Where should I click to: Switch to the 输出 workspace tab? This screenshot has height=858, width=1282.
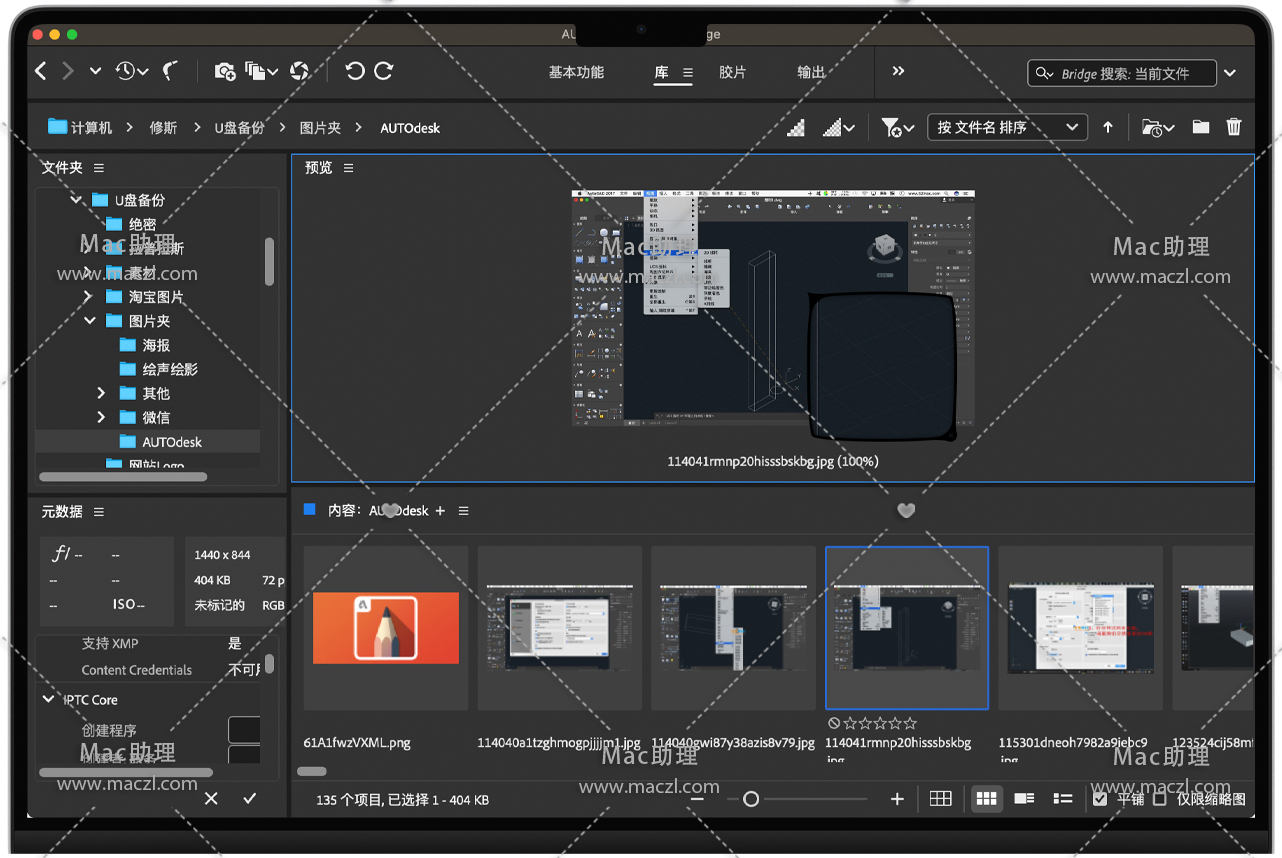(811, 72)
